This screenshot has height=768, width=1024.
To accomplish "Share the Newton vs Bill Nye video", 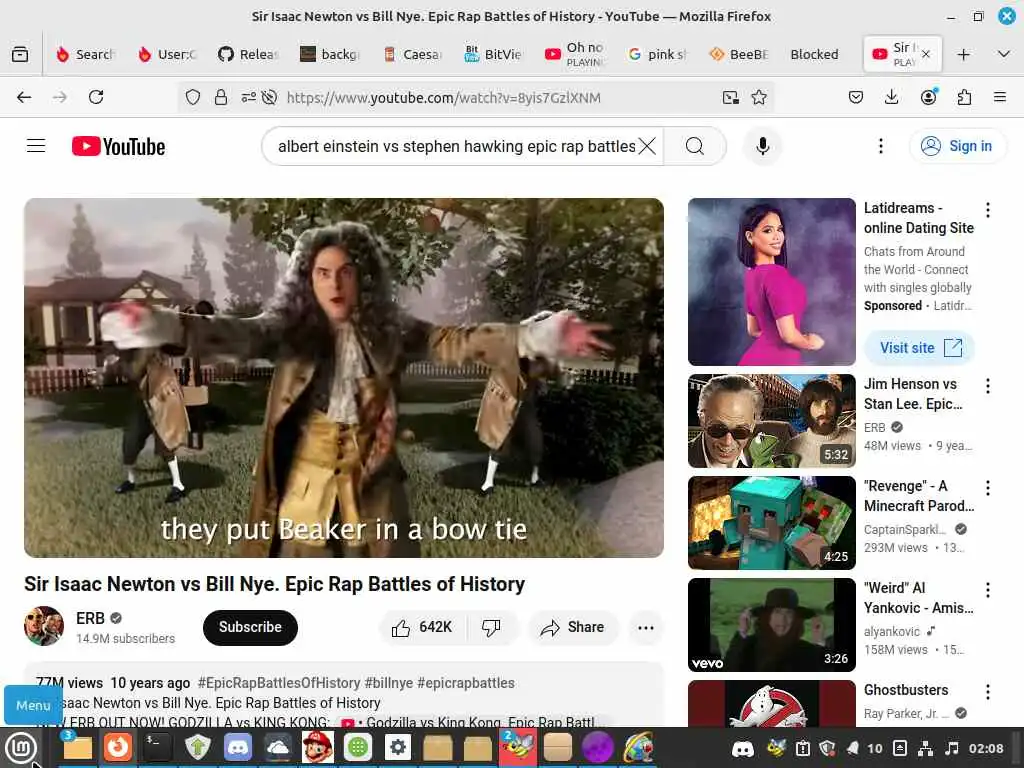I will pyautogui.click(x=572, y=627).
